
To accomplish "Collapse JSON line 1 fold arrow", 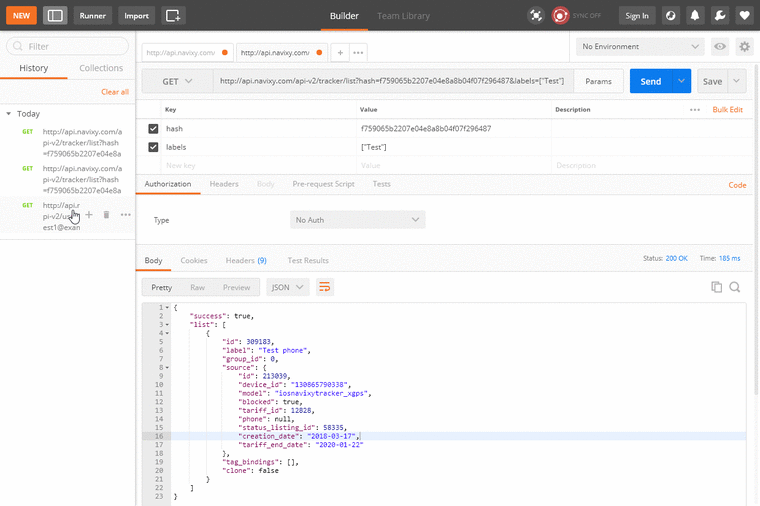I will click(x=167, y=307).
